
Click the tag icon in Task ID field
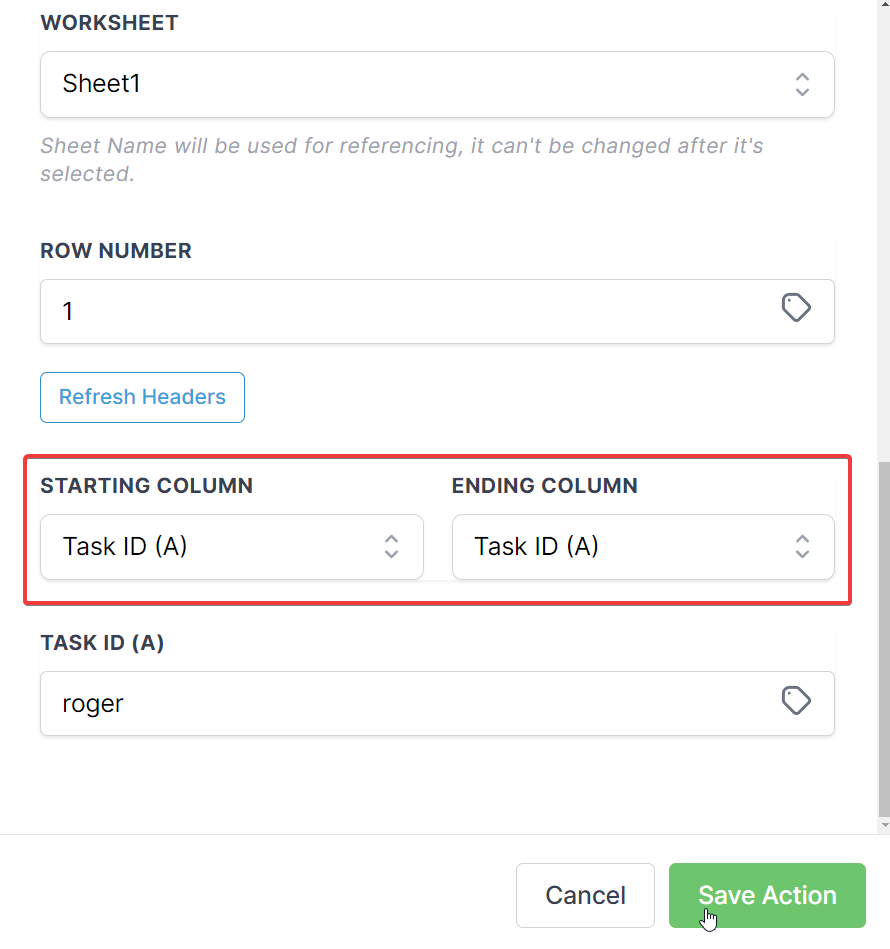pyautogui.click(x=795, y=701)
